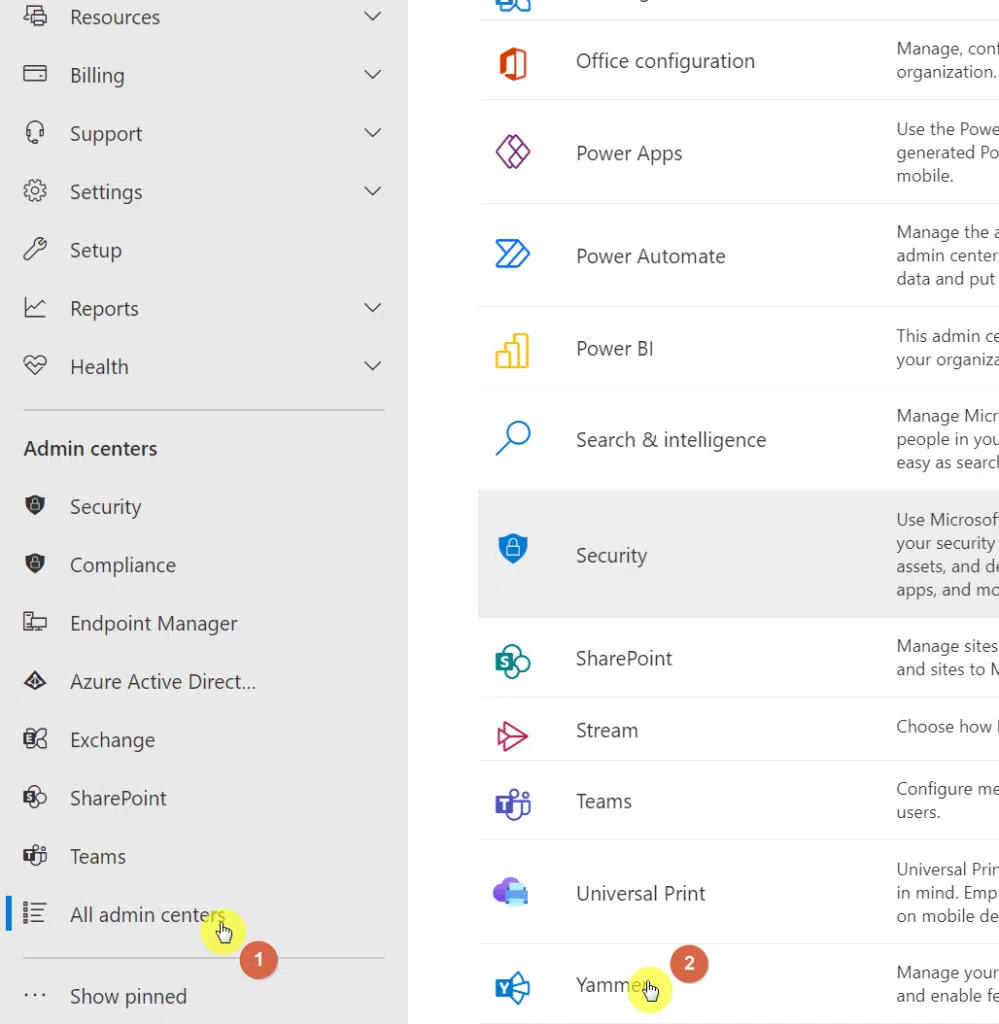Viewport: 999px width, 1024px height.
Task: Click the Setup wrench icon
Action: click(35, 249)
